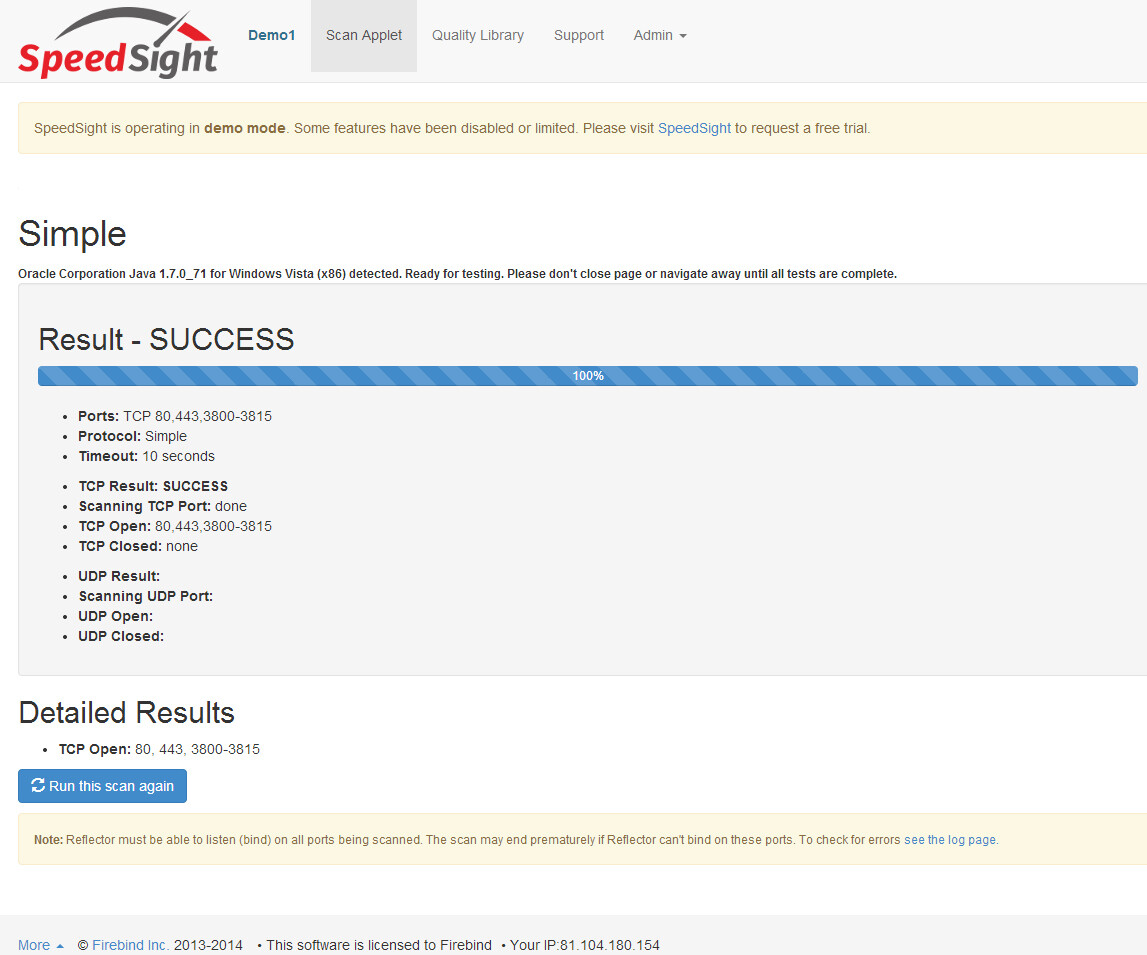Open the Admin dropdown menu
Image resolution: width=1147 pixels, height=955 pixels.
click(x=659, y=35)
